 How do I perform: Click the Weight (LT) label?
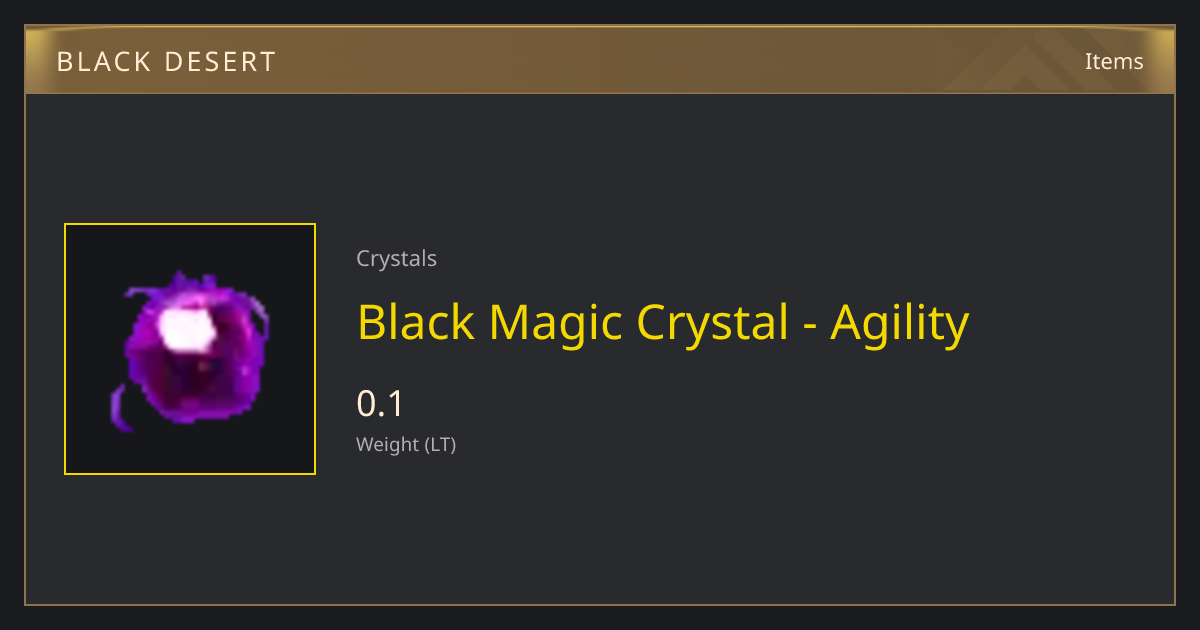click(x=406, y=445)
